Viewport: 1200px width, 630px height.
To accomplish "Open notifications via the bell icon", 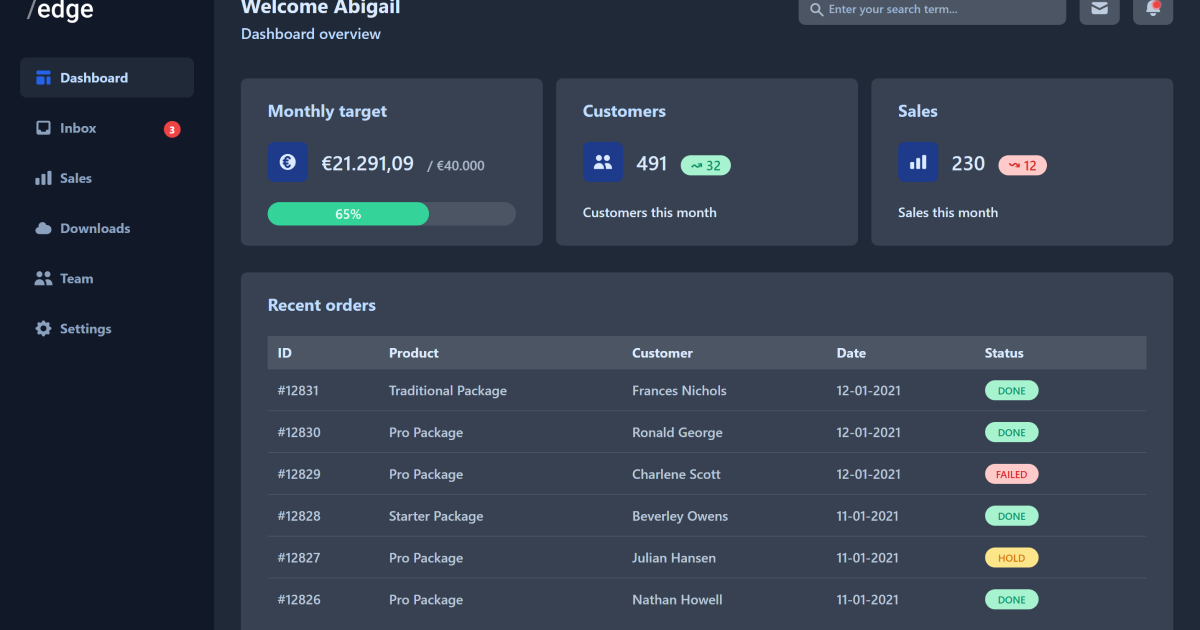I will point(1153,9).
